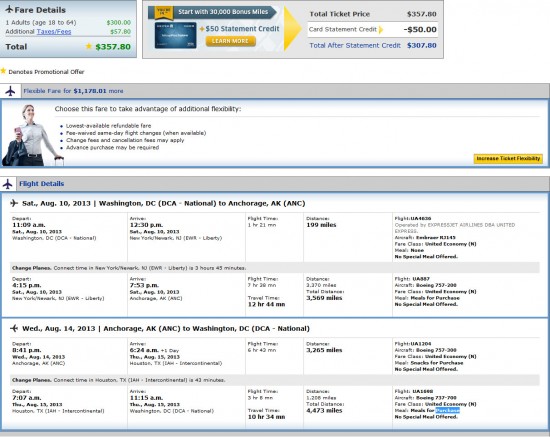550x437 pixels.
Task: Click the LEARN MORE button
Action: click(230, 41)
